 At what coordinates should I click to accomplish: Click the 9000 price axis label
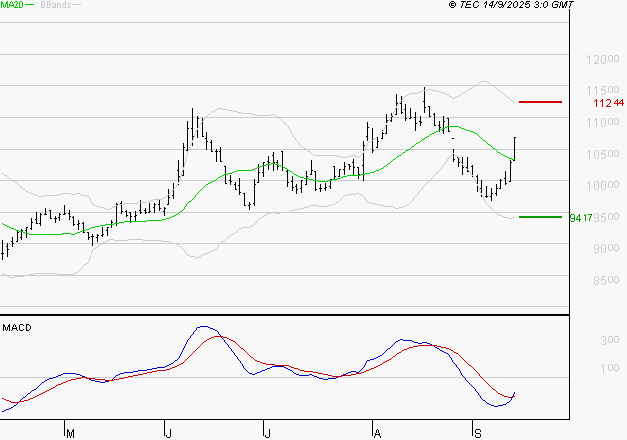(606, 248)
